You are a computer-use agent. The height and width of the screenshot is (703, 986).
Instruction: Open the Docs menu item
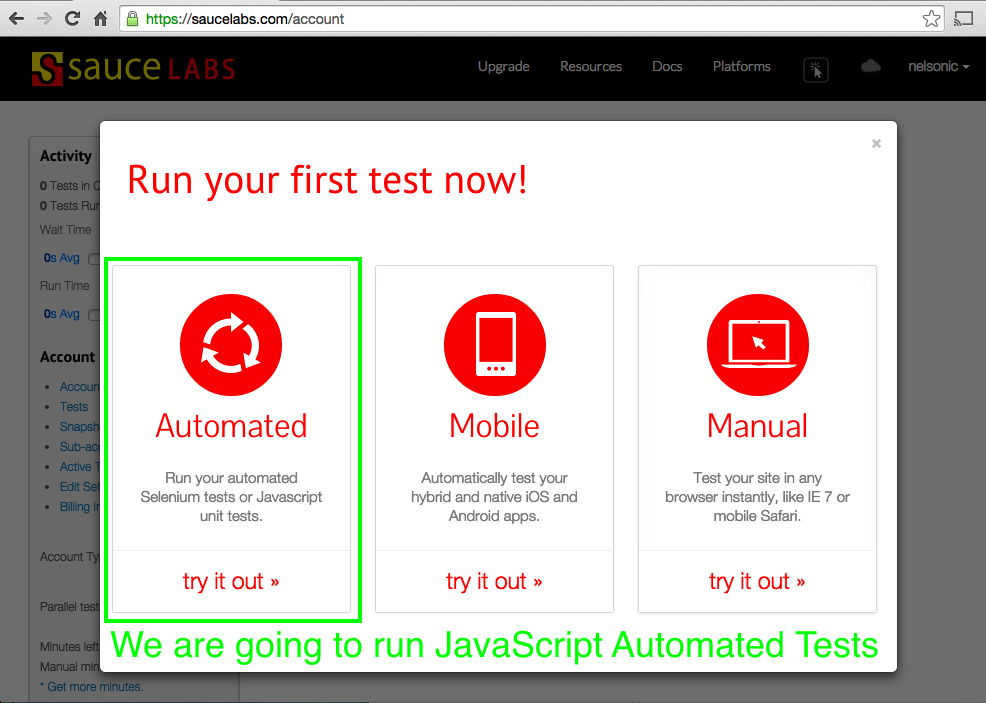(667, 67)
